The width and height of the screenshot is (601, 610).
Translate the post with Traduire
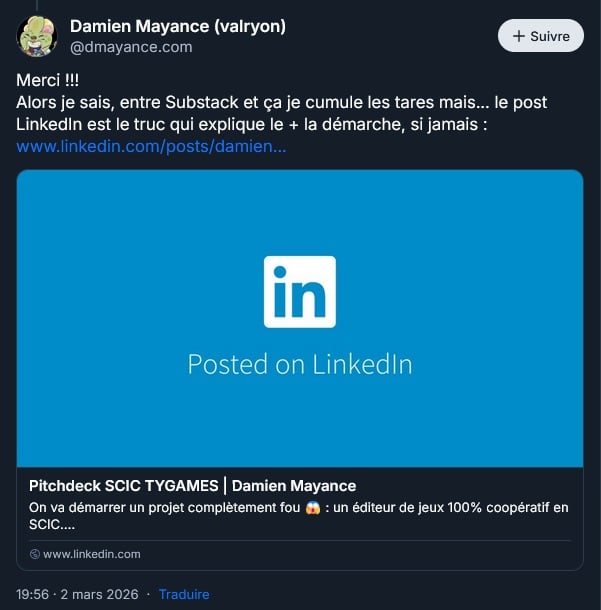click(184, 594)
